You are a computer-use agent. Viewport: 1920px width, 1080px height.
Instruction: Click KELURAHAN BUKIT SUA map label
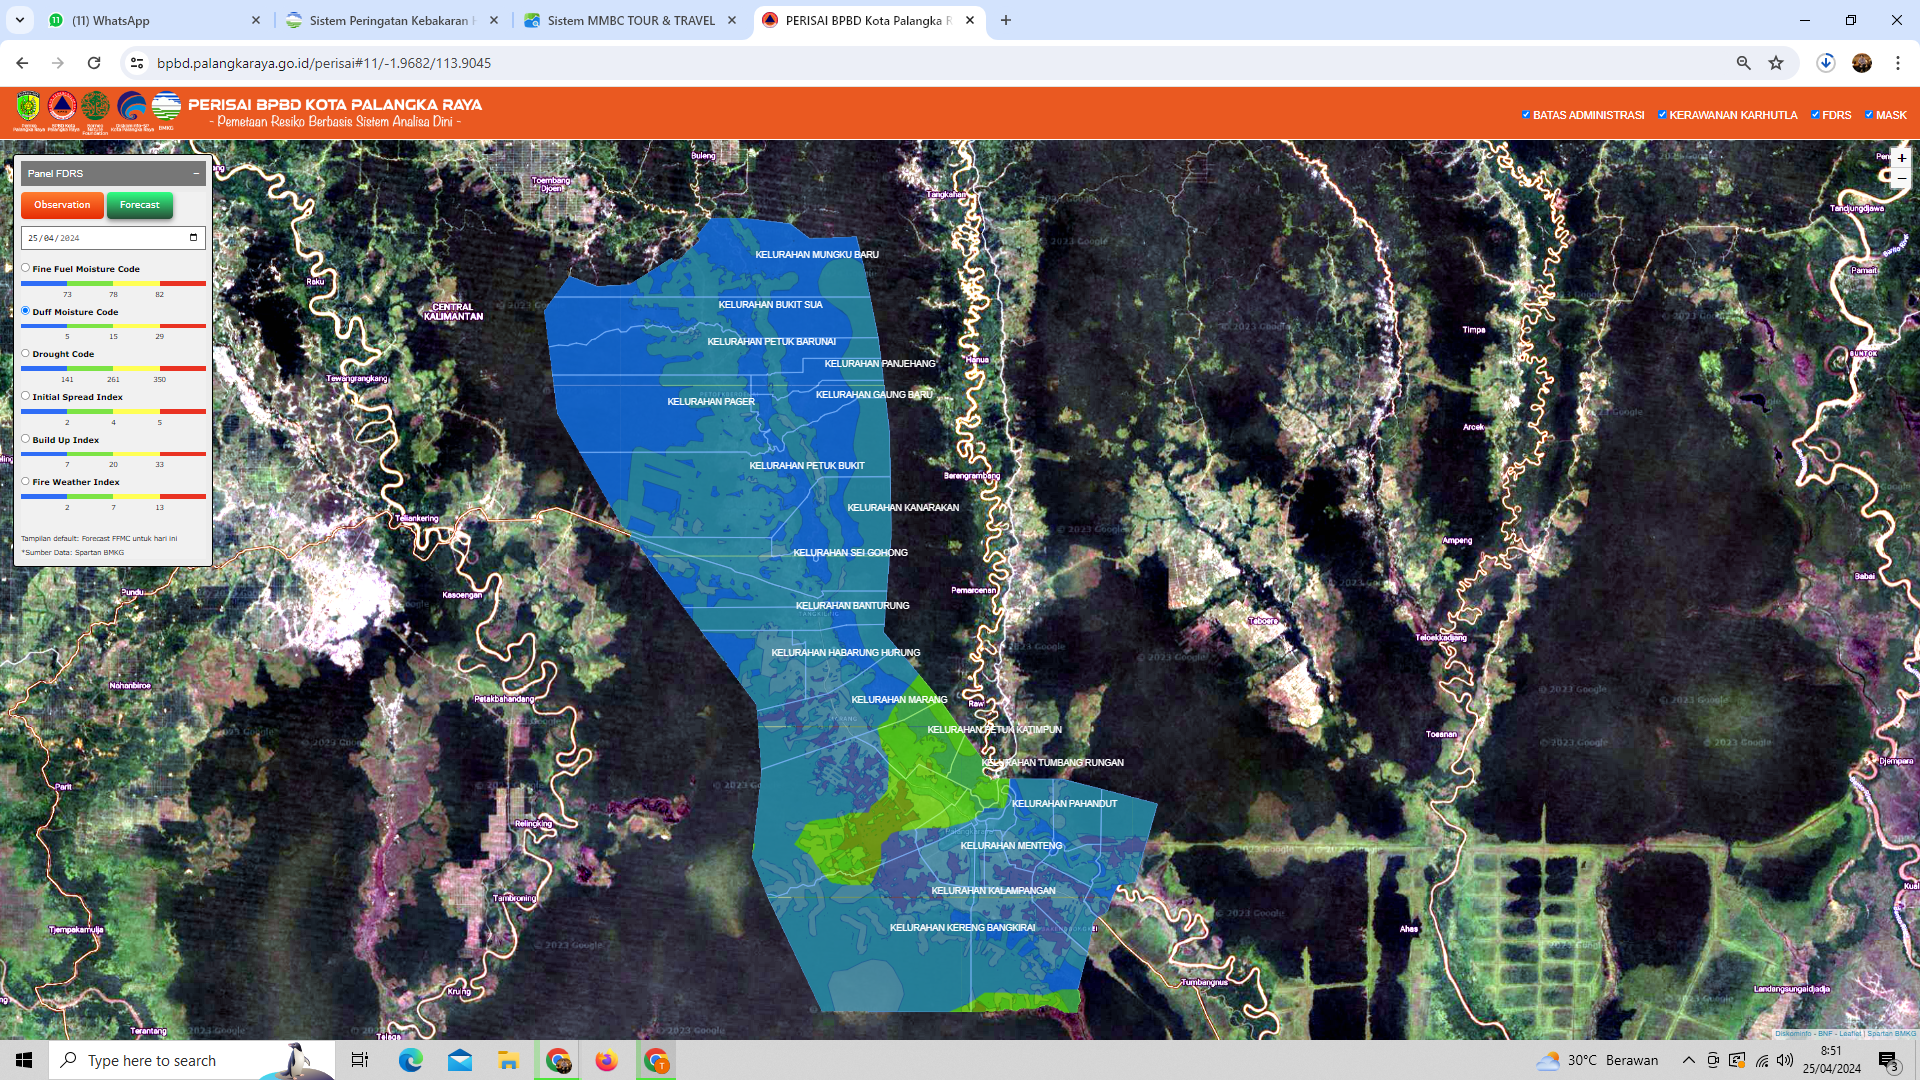coord(770,305)
